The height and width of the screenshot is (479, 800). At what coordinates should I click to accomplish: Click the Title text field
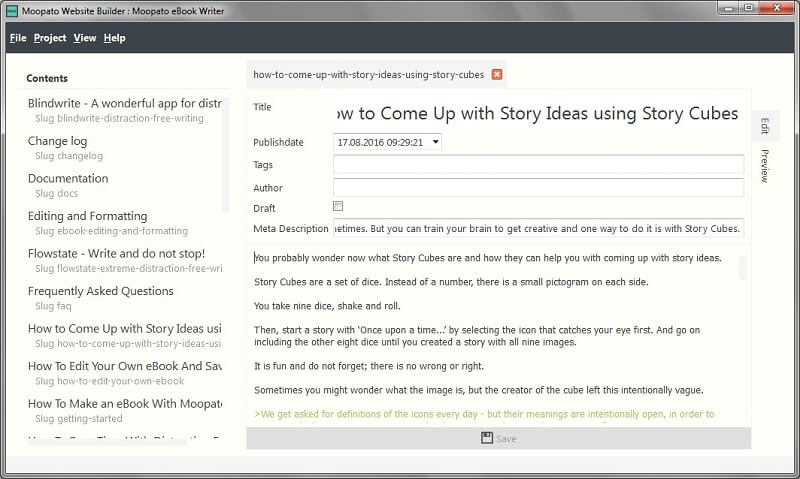538,113
